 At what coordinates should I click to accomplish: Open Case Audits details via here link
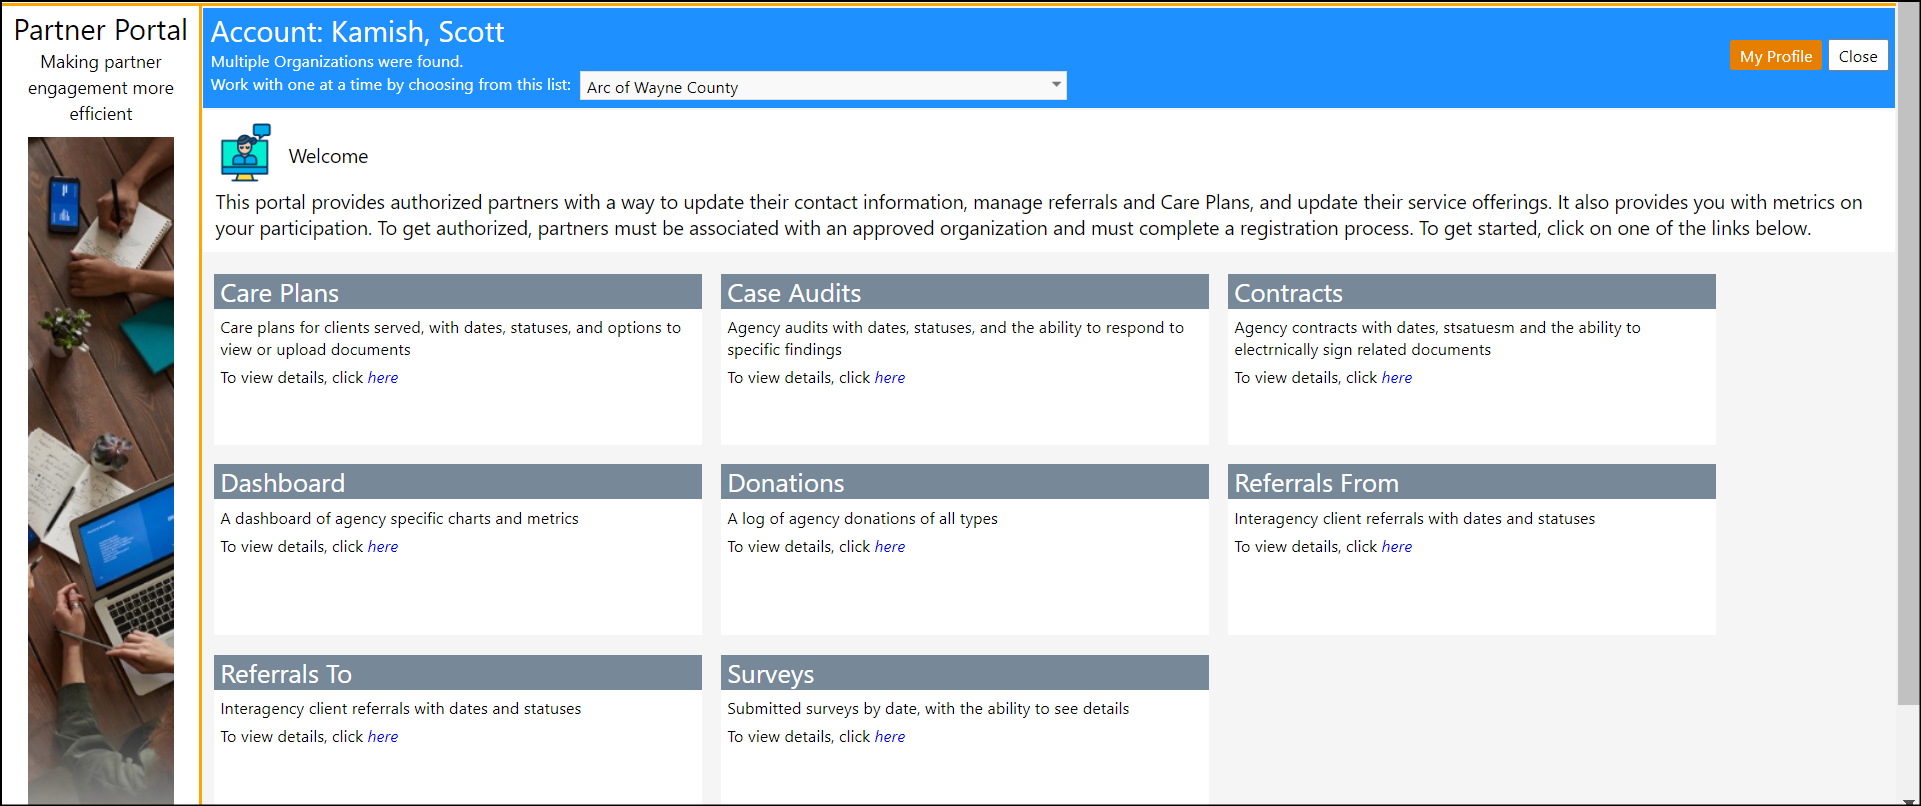click(890, 378)
